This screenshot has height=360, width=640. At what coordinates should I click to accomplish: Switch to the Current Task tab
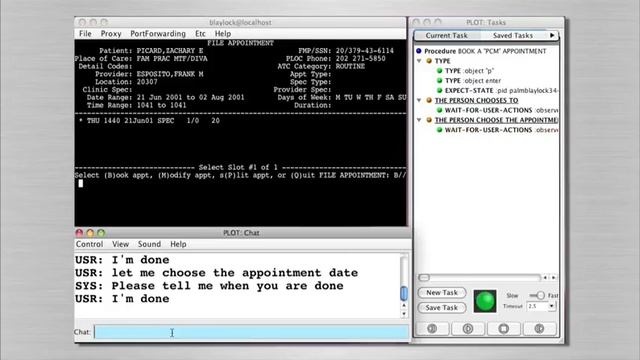[x=447, y=36]
